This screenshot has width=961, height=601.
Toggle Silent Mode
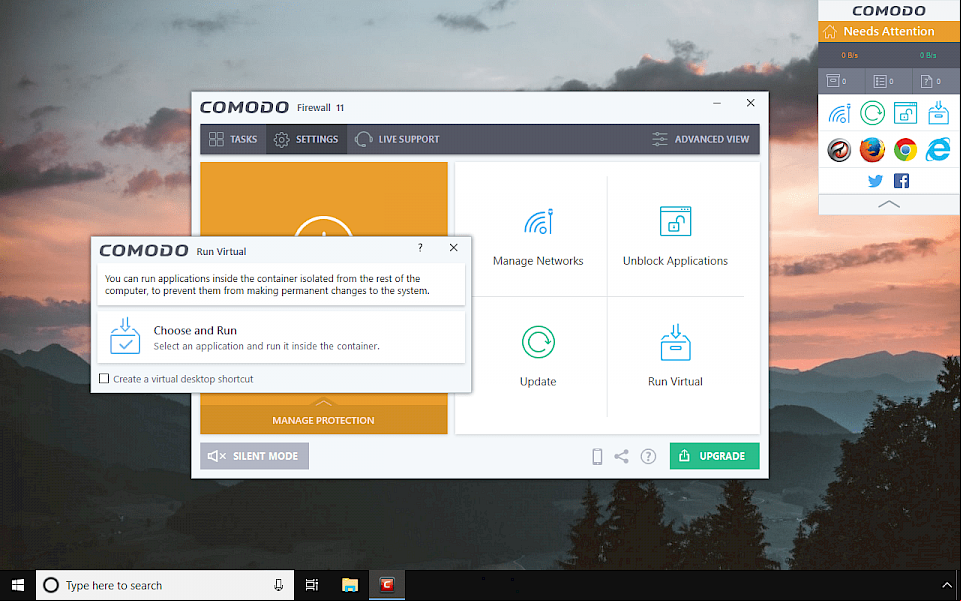click(x=254, y=456)
